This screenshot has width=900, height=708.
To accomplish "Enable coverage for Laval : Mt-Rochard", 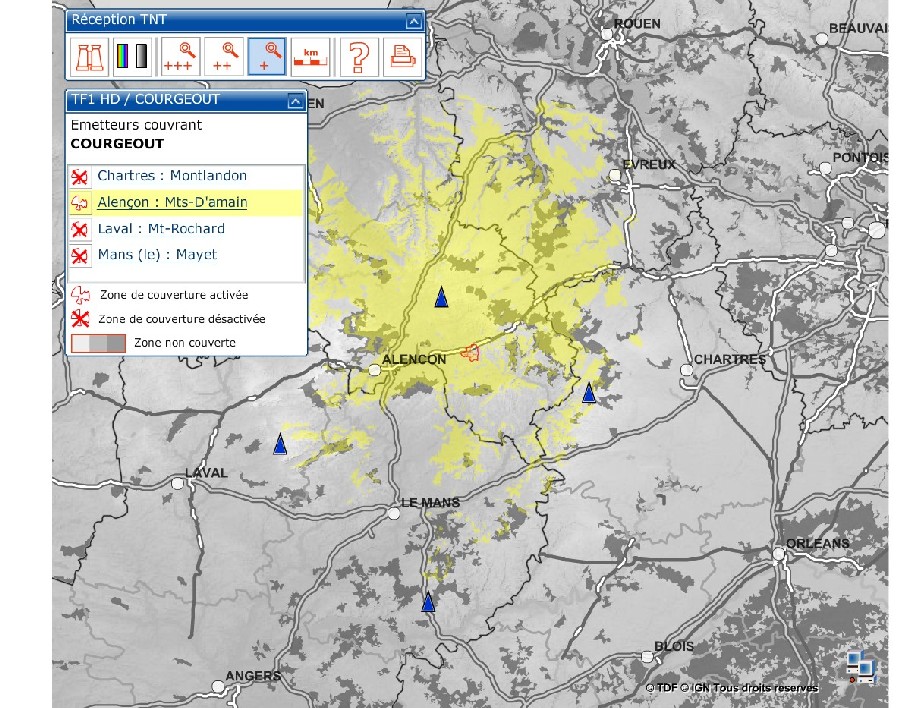I will (80, 229).
